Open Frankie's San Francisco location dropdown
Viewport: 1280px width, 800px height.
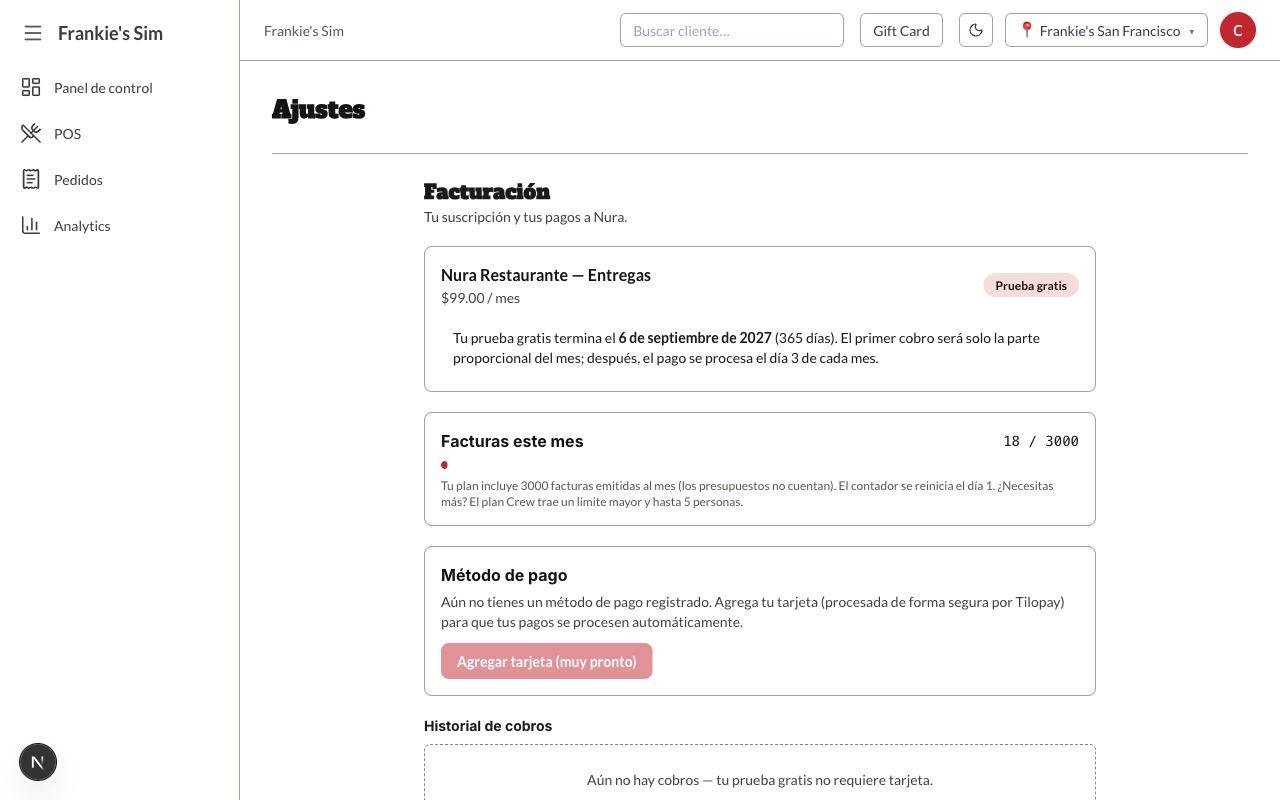[x=1106, y=30]
